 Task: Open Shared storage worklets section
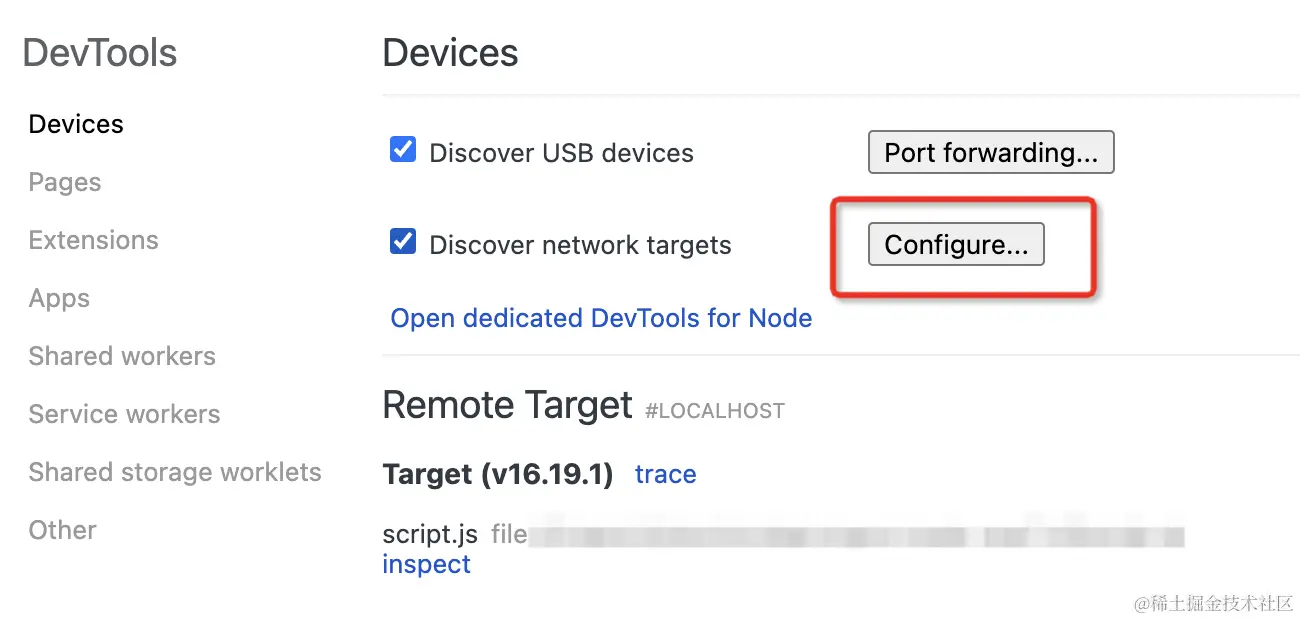coord(175,472)
